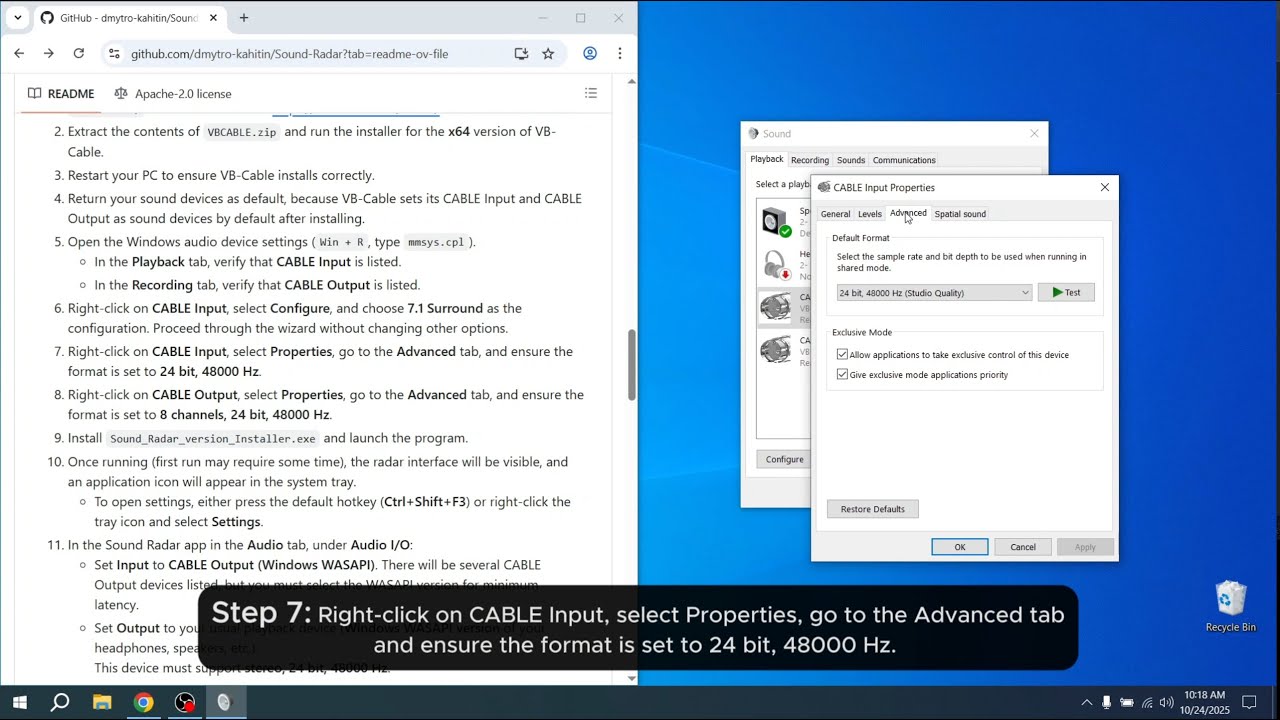Open taskbar Search

pos(60,702)
